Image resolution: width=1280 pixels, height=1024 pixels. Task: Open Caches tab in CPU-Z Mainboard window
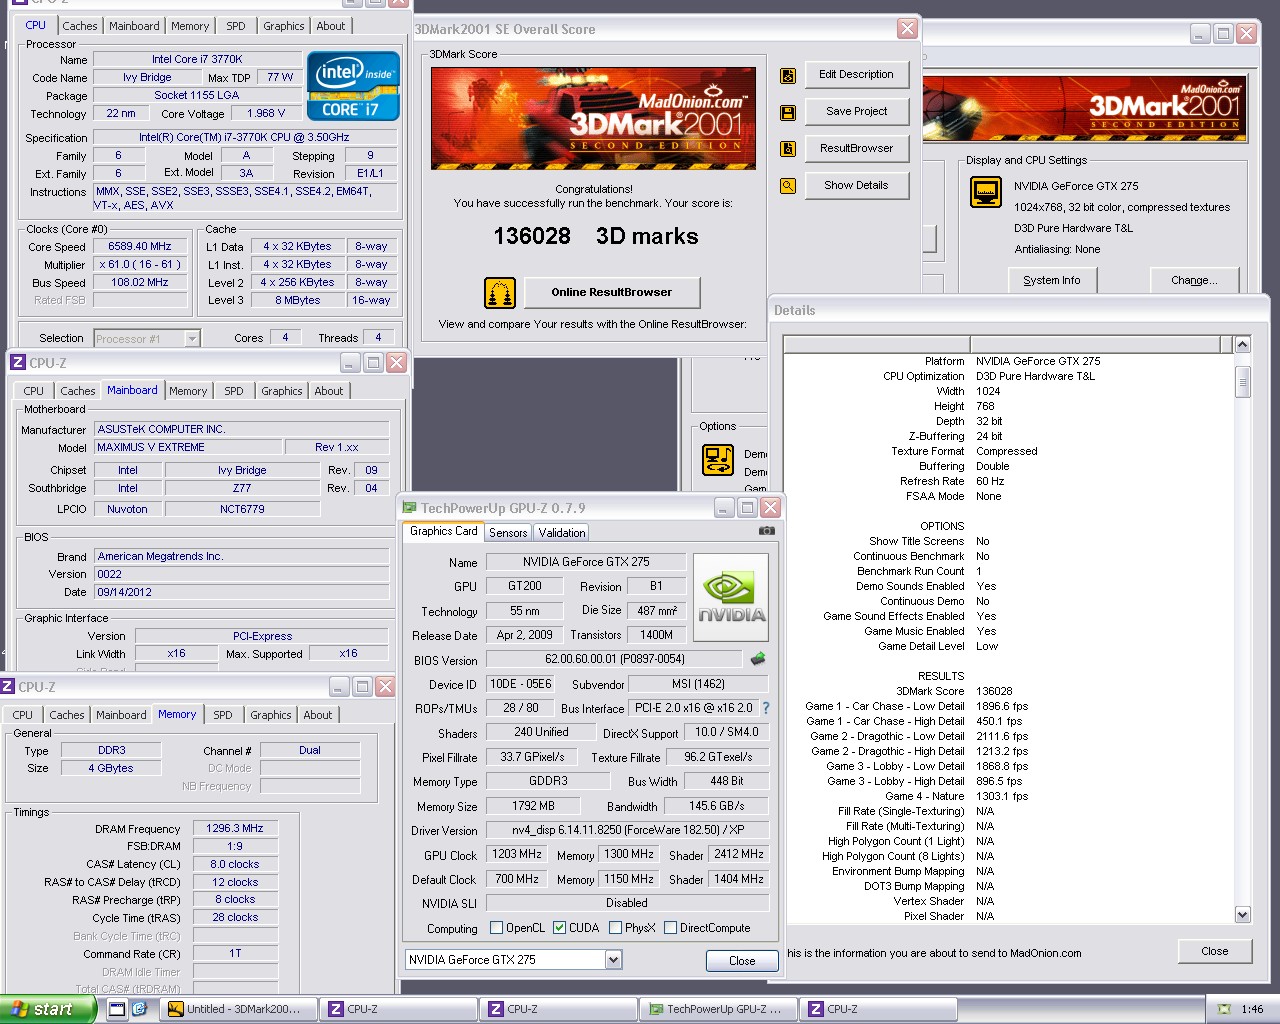pos(77,391)
